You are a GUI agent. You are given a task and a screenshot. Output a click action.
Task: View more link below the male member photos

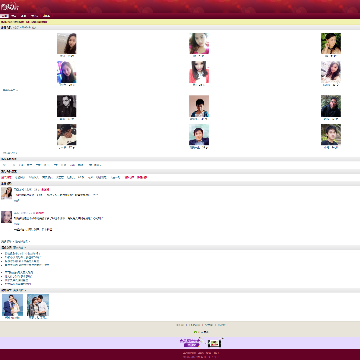tap(10, 153)
